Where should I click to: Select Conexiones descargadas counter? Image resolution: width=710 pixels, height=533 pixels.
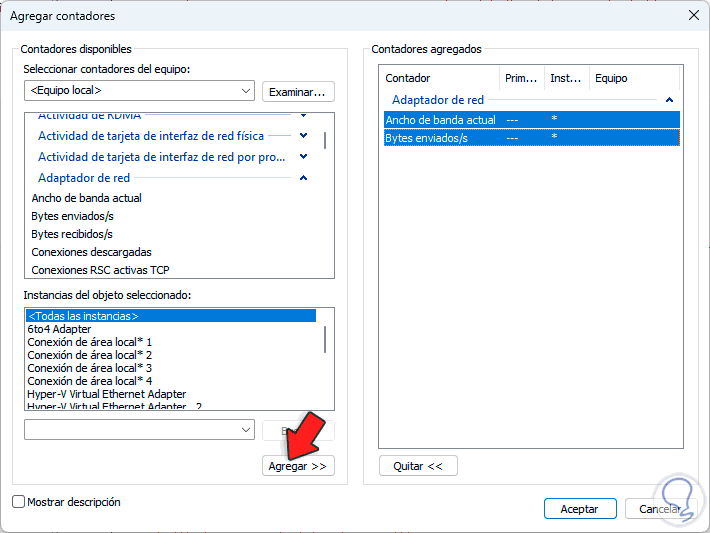91,252
